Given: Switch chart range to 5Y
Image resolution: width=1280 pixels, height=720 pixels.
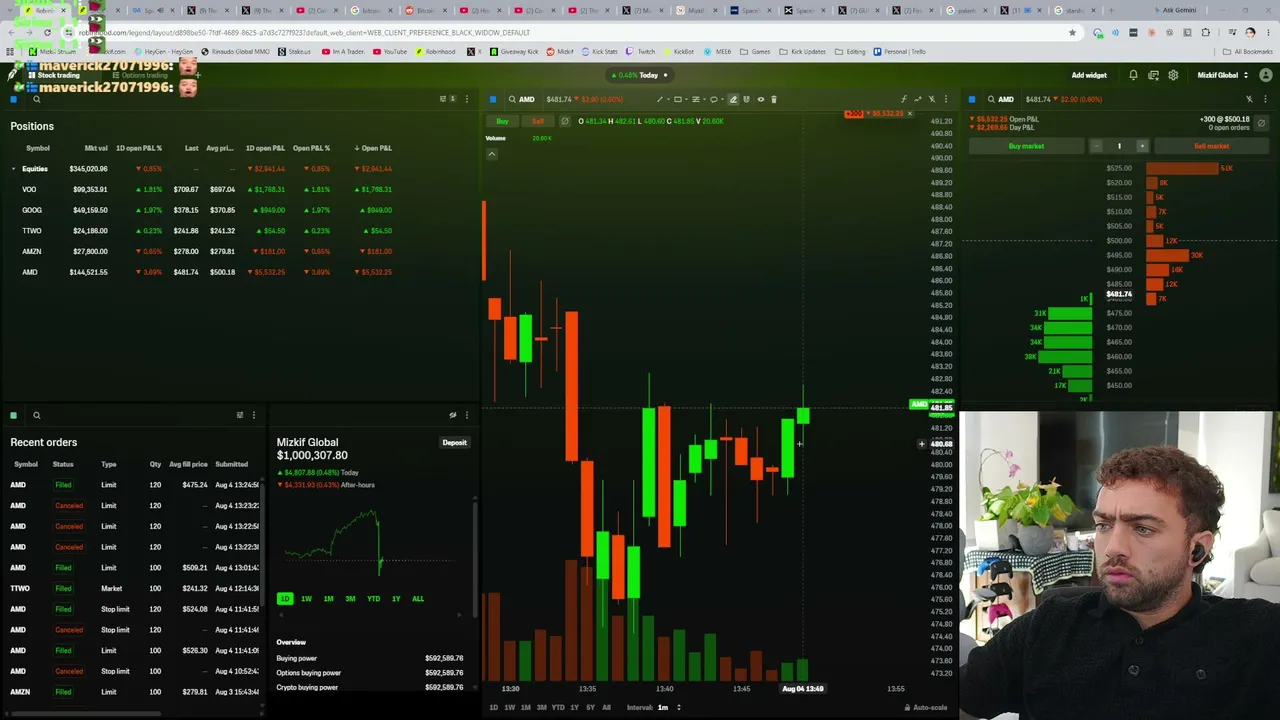Looking at the screenshot, I should pyautogui.click(x=590, y=707).
